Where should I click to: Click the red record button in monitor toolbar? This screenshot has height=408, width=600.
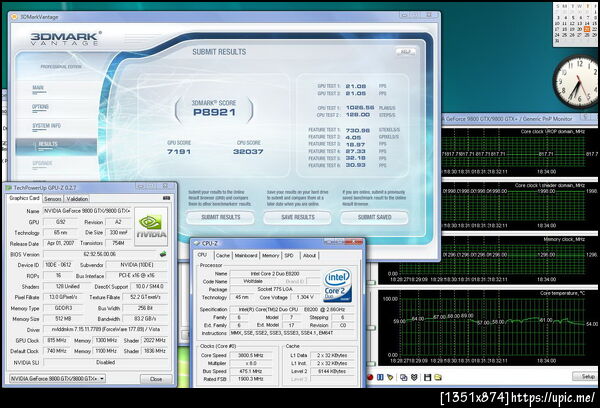pos(370,377)
